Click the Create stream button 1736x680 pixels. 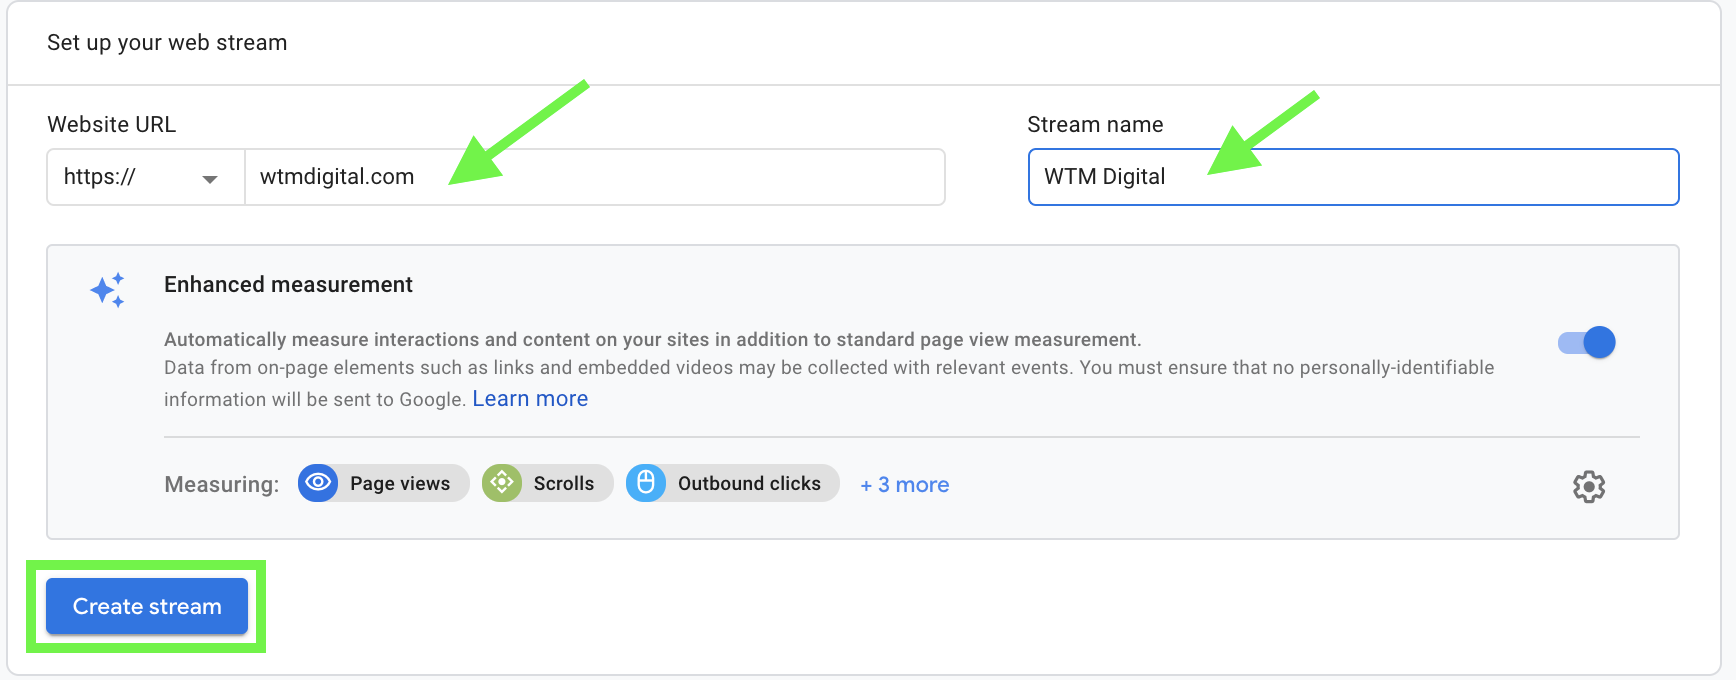(147, 606)
